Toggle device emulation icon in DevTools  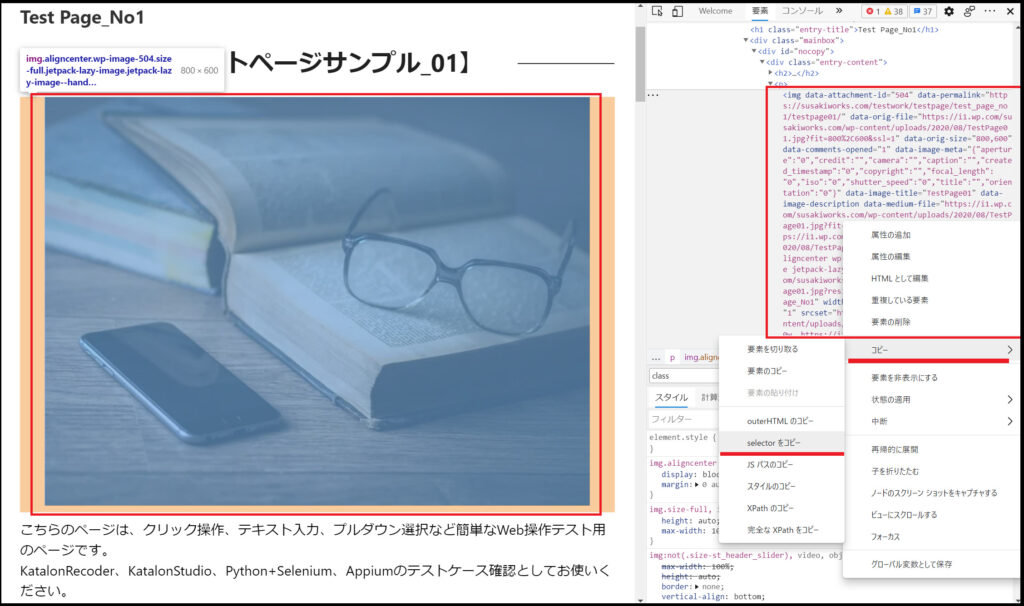click(677, 11)
